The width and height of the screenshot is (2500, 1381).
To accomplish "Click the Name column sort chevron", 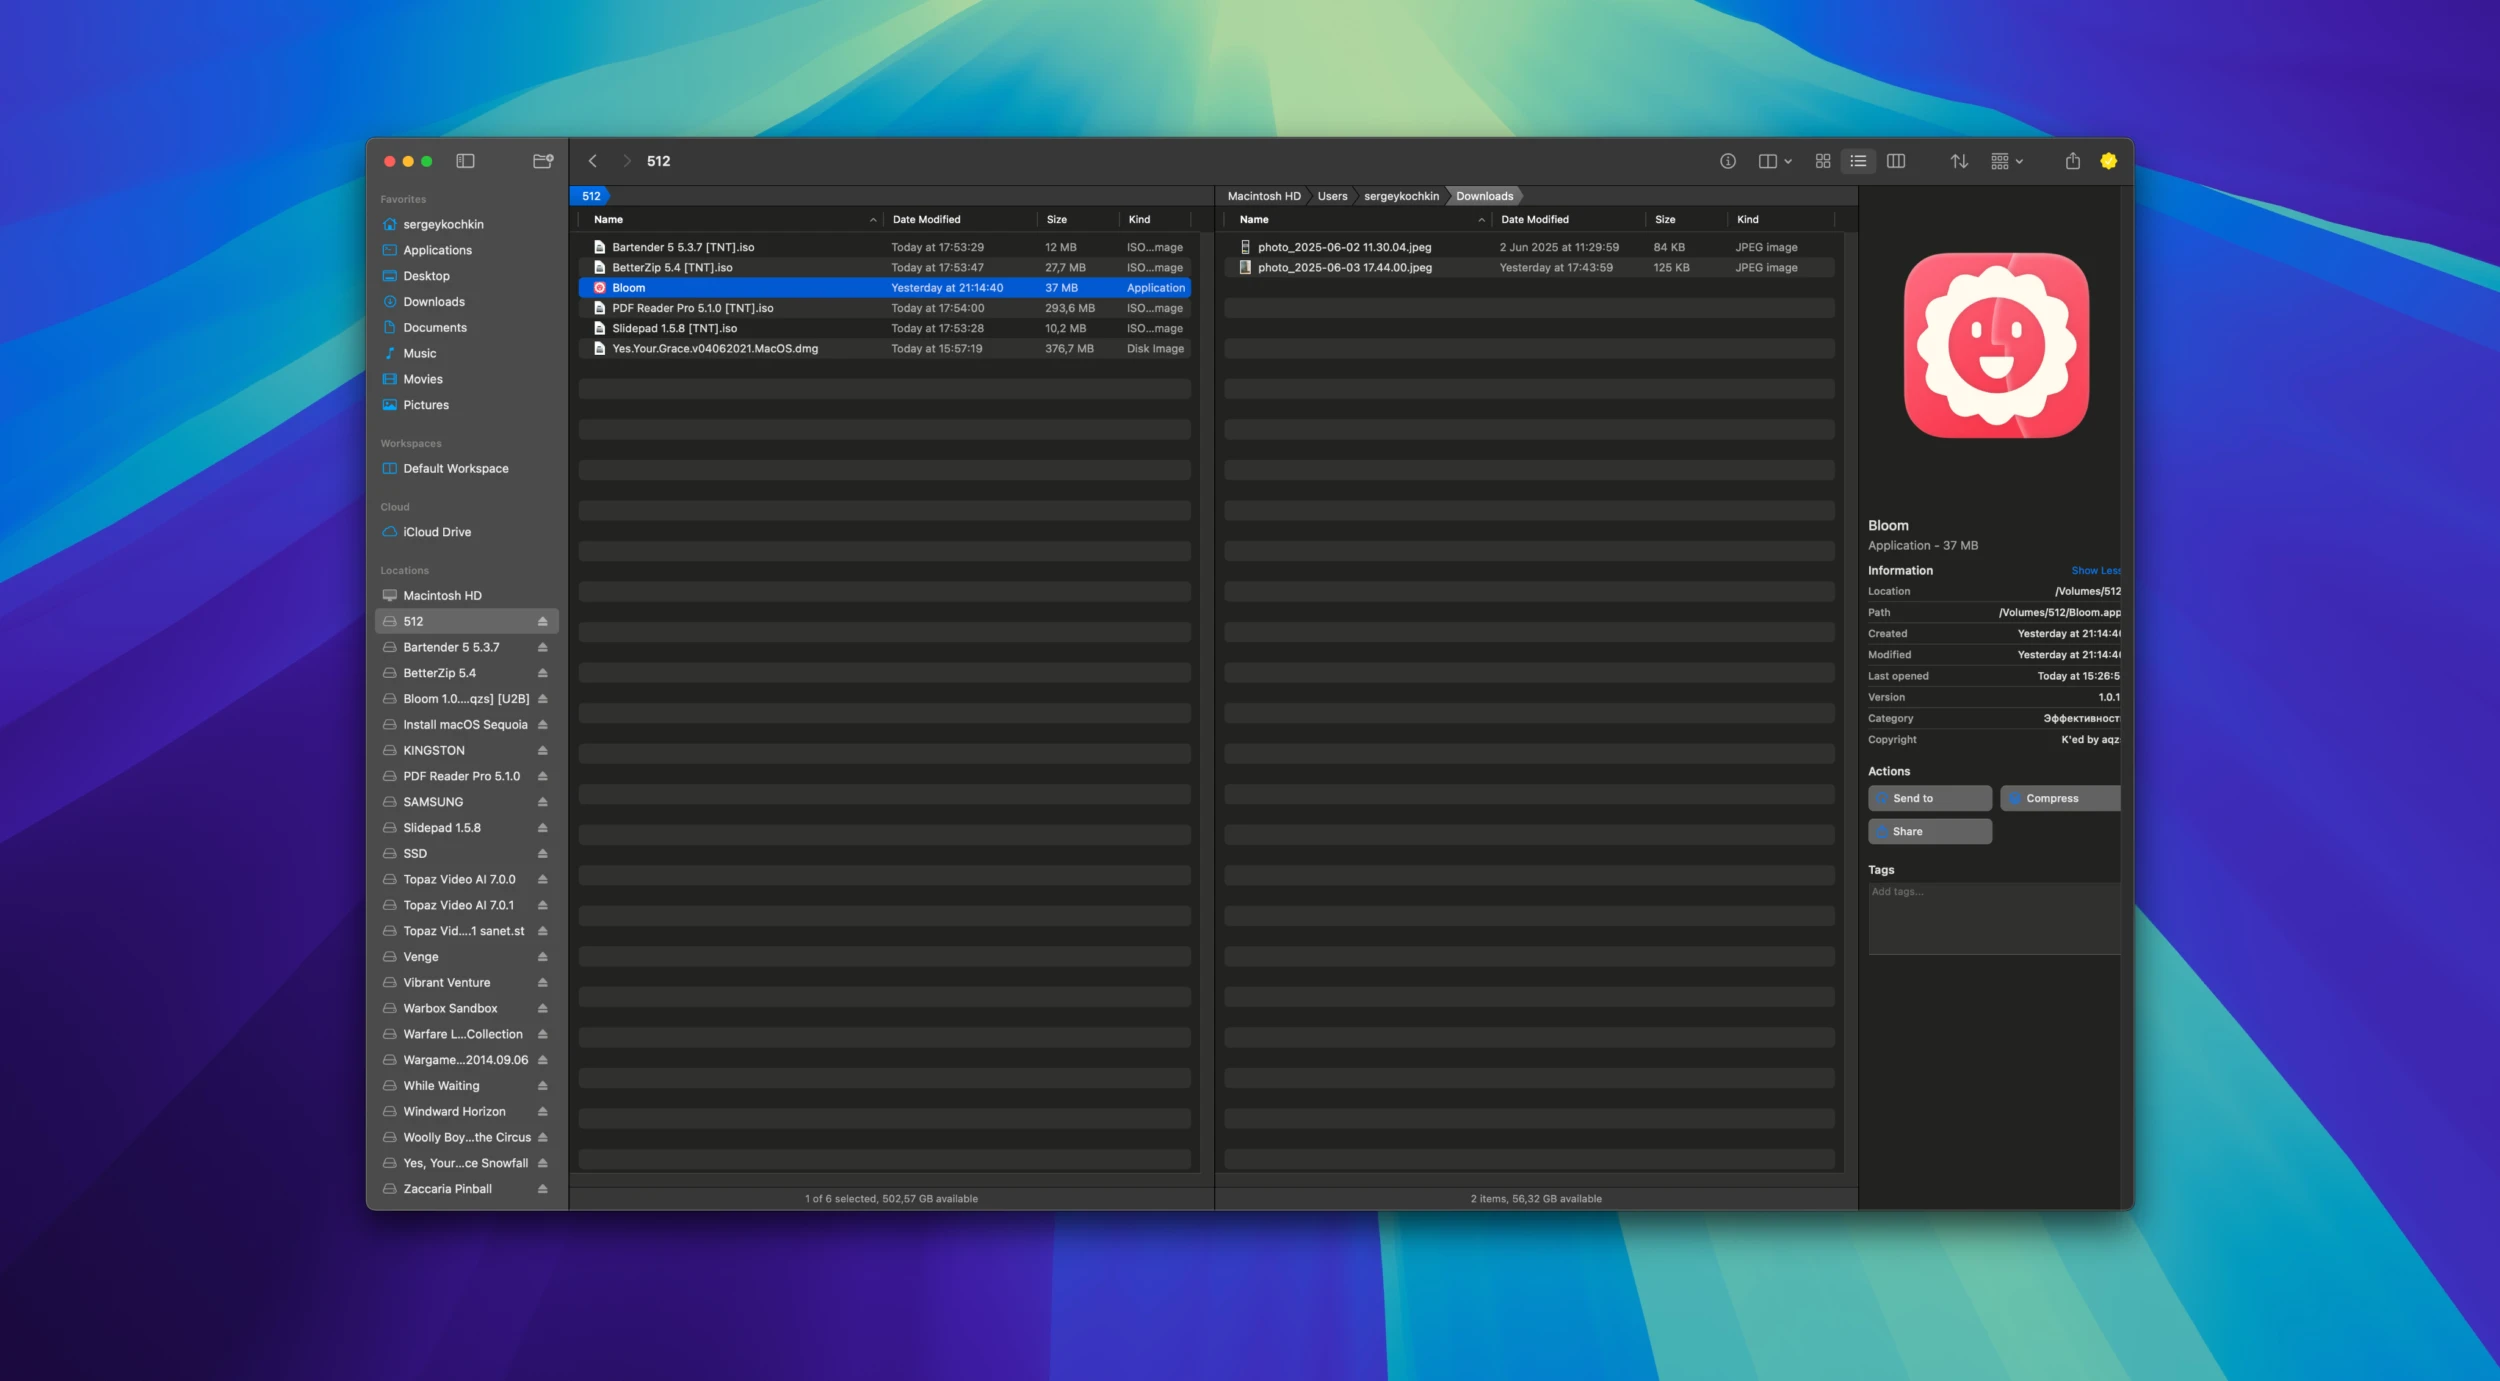I will tap(872, 219).
